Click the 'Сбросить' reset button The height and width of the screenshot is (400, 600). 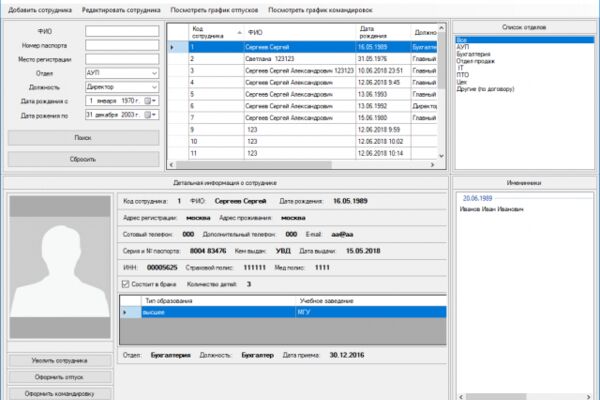[83, 159]
